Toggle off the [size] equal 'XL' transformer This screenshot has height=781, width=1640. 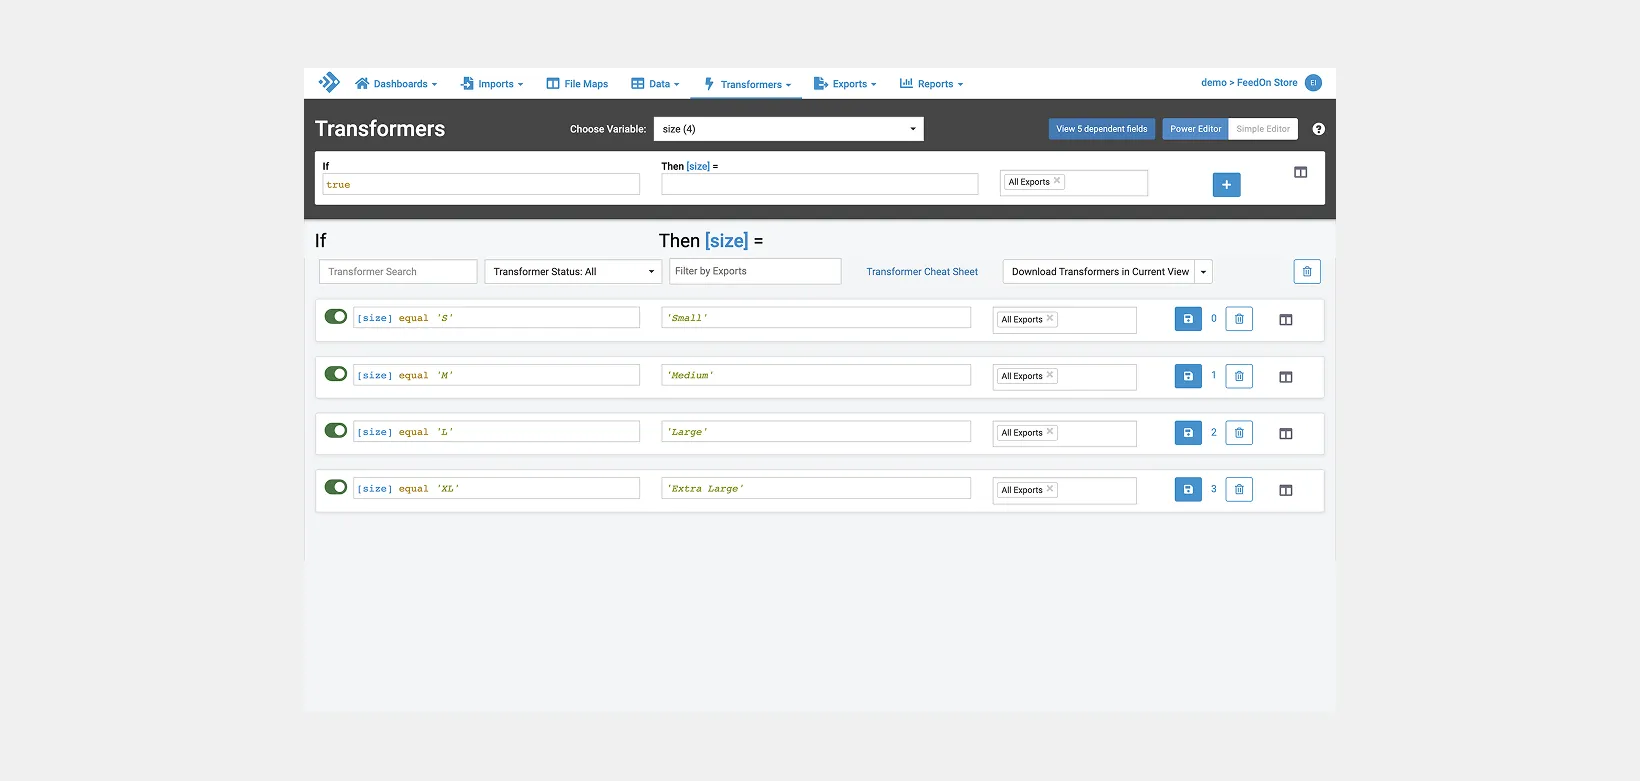336,487
